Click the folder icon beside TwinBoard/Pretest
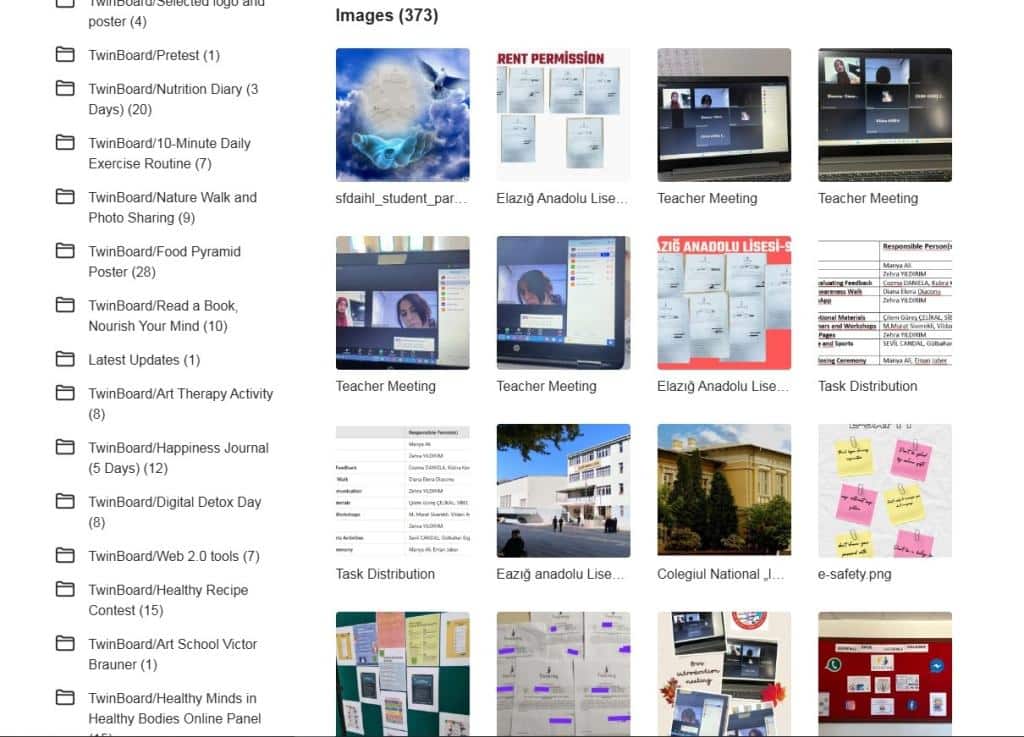The height and width of the screenshot is (737, 1024). pos(65,55)
